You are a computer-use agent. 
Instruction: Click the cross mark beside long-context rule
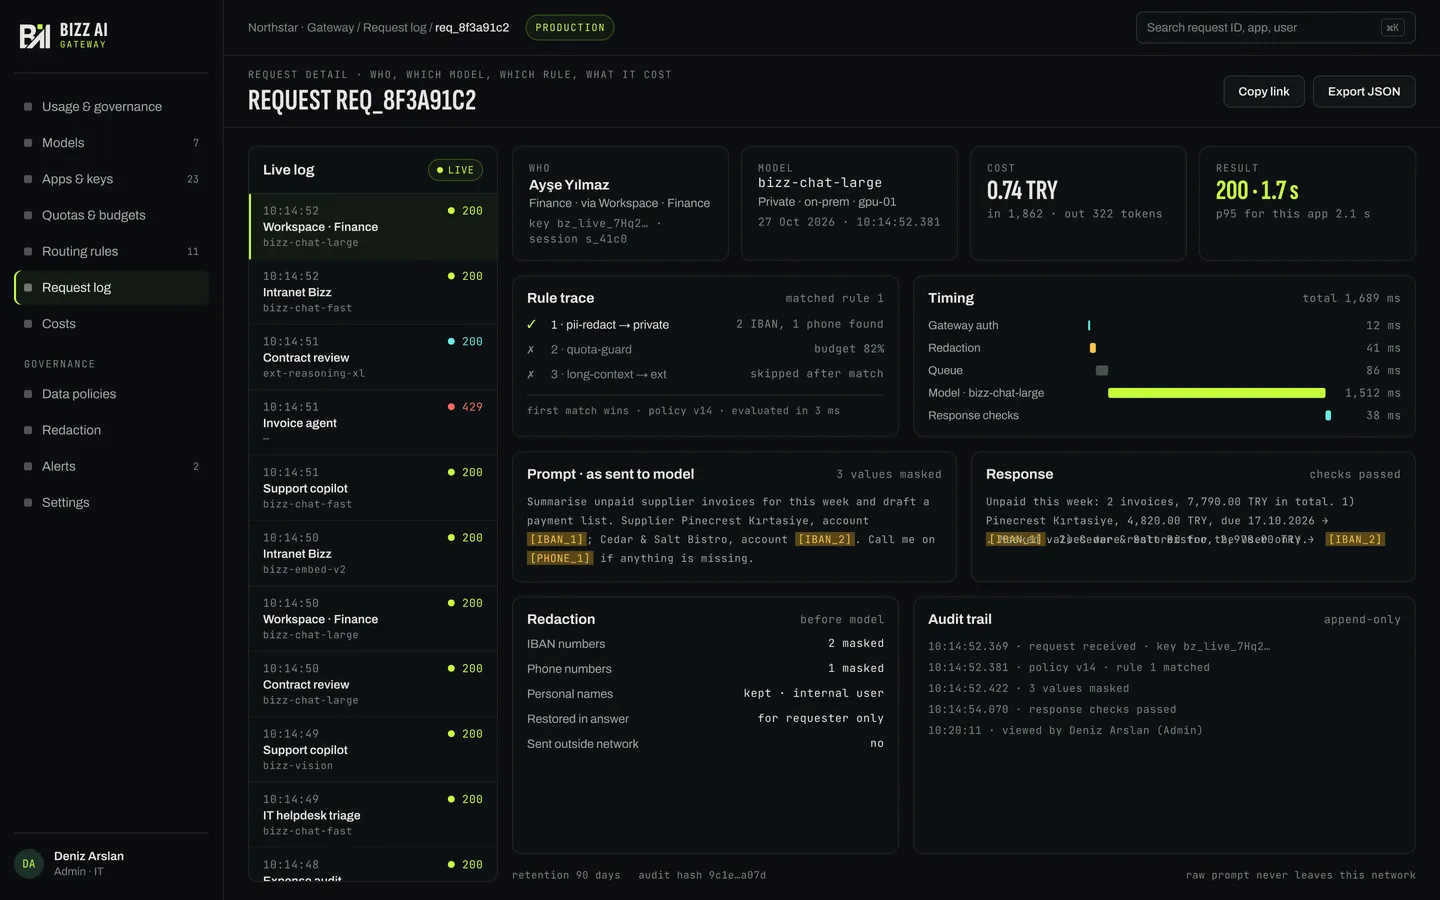point(531,375)
